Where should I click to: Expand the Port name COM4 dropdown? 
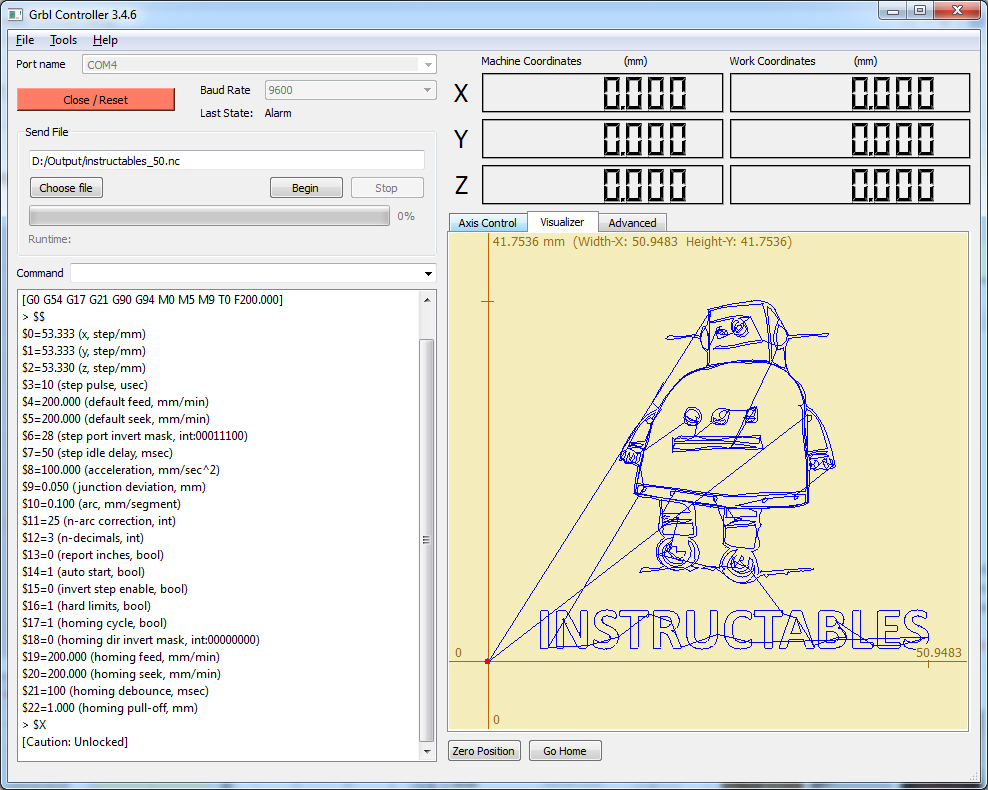pos(428,64)
